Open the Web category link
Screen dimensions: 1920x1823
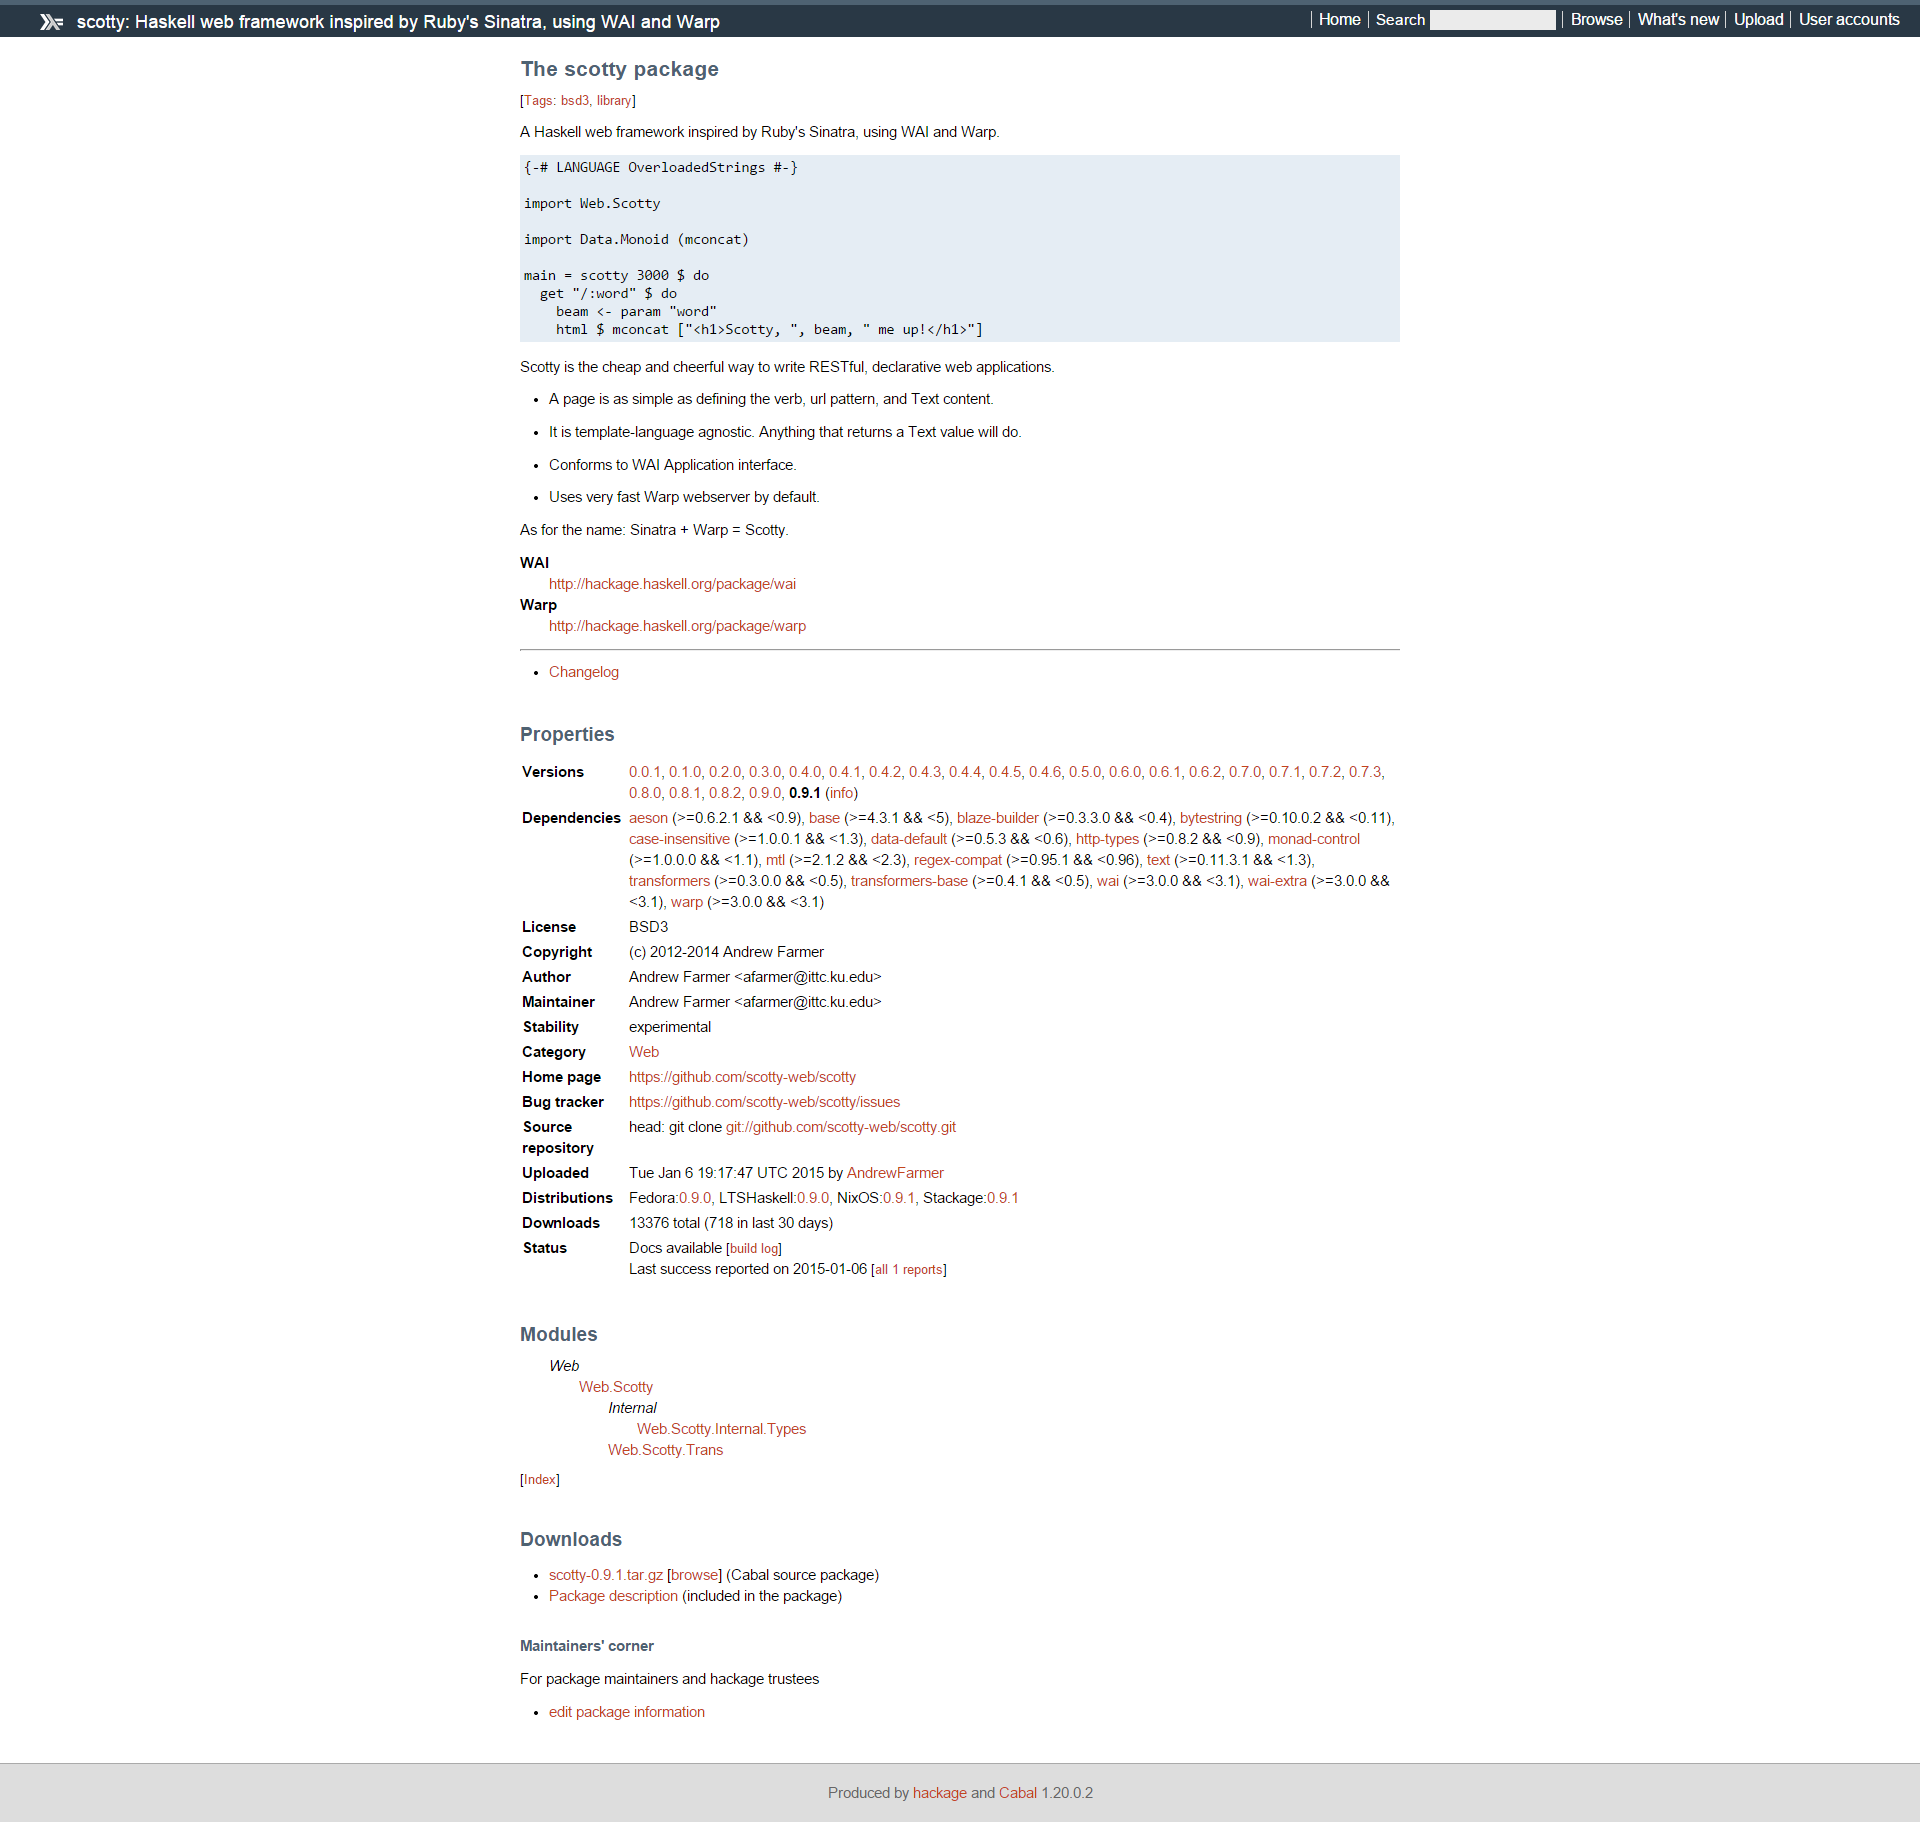pos(644,1052)
